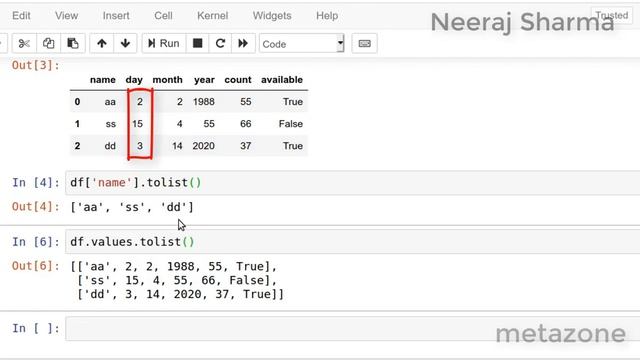Paste cells below icon
Image resolution: width=640 pixels, height=360 pixels.
pyautogui.click(x=73, y=43)
